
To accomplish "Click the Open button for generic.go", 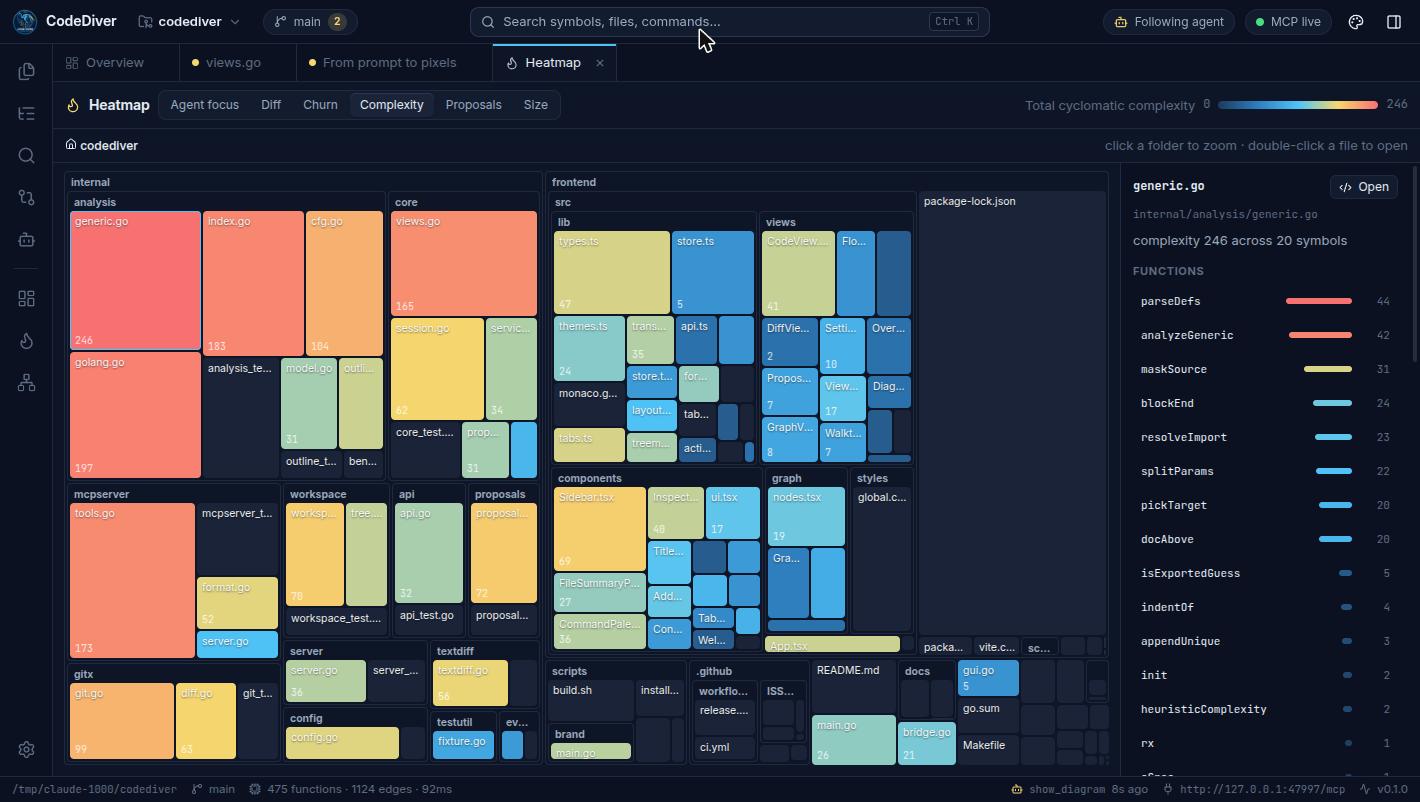I will pos(1364,187).
